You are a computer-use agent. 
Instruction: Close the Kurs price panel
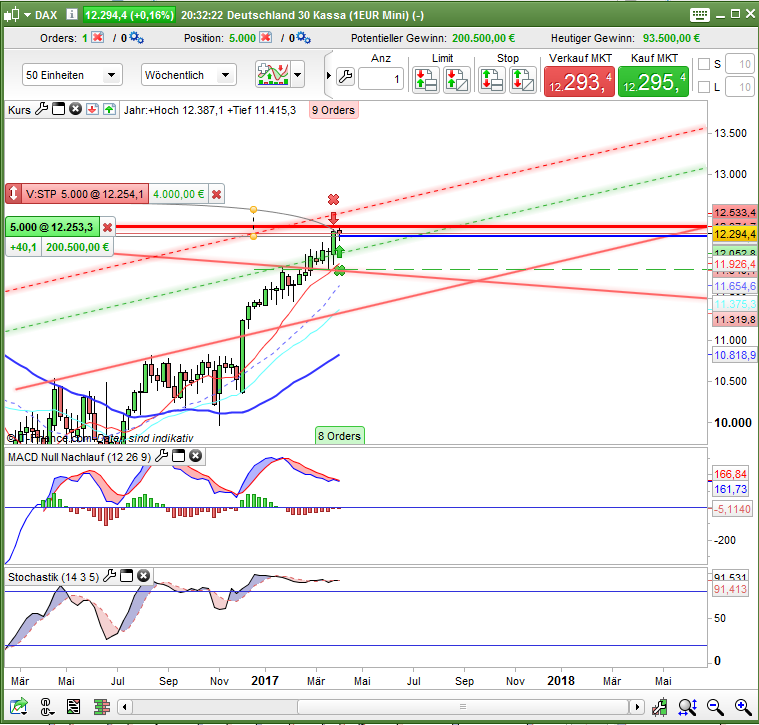pos(75,109)
